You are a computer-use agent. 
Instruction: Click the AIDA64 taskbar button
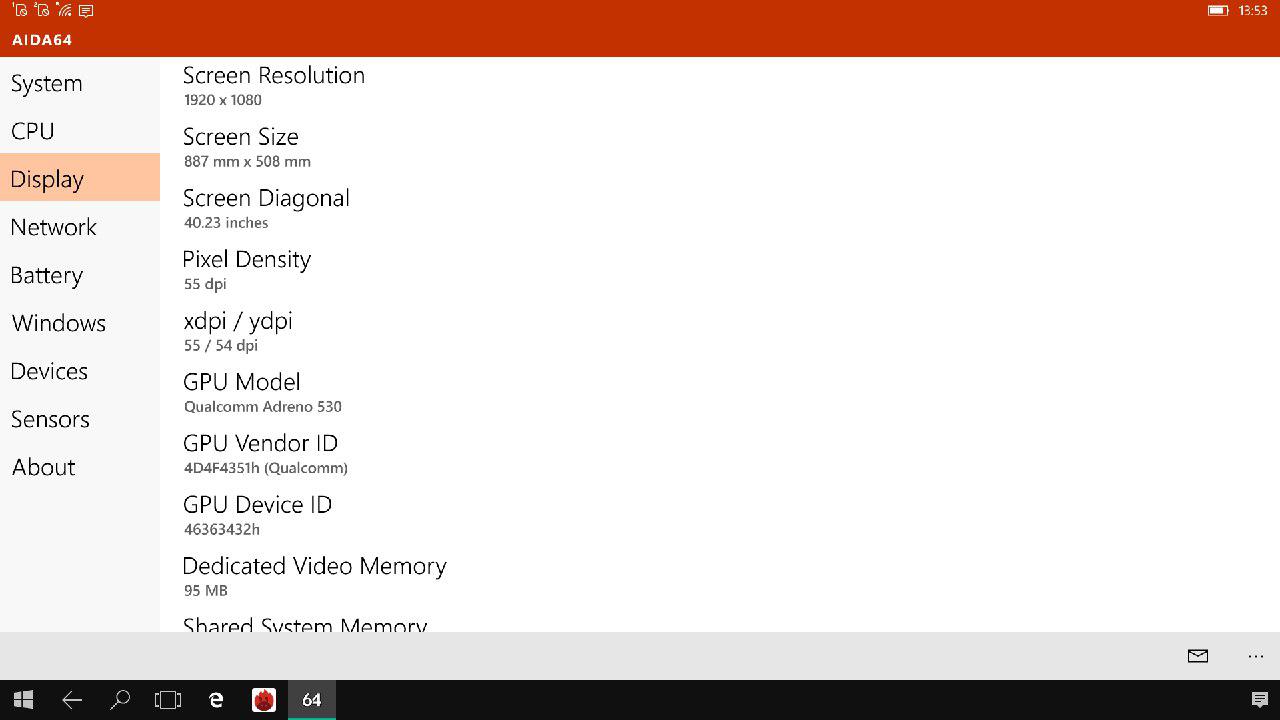pyautogui.click(x=312, y=700)
